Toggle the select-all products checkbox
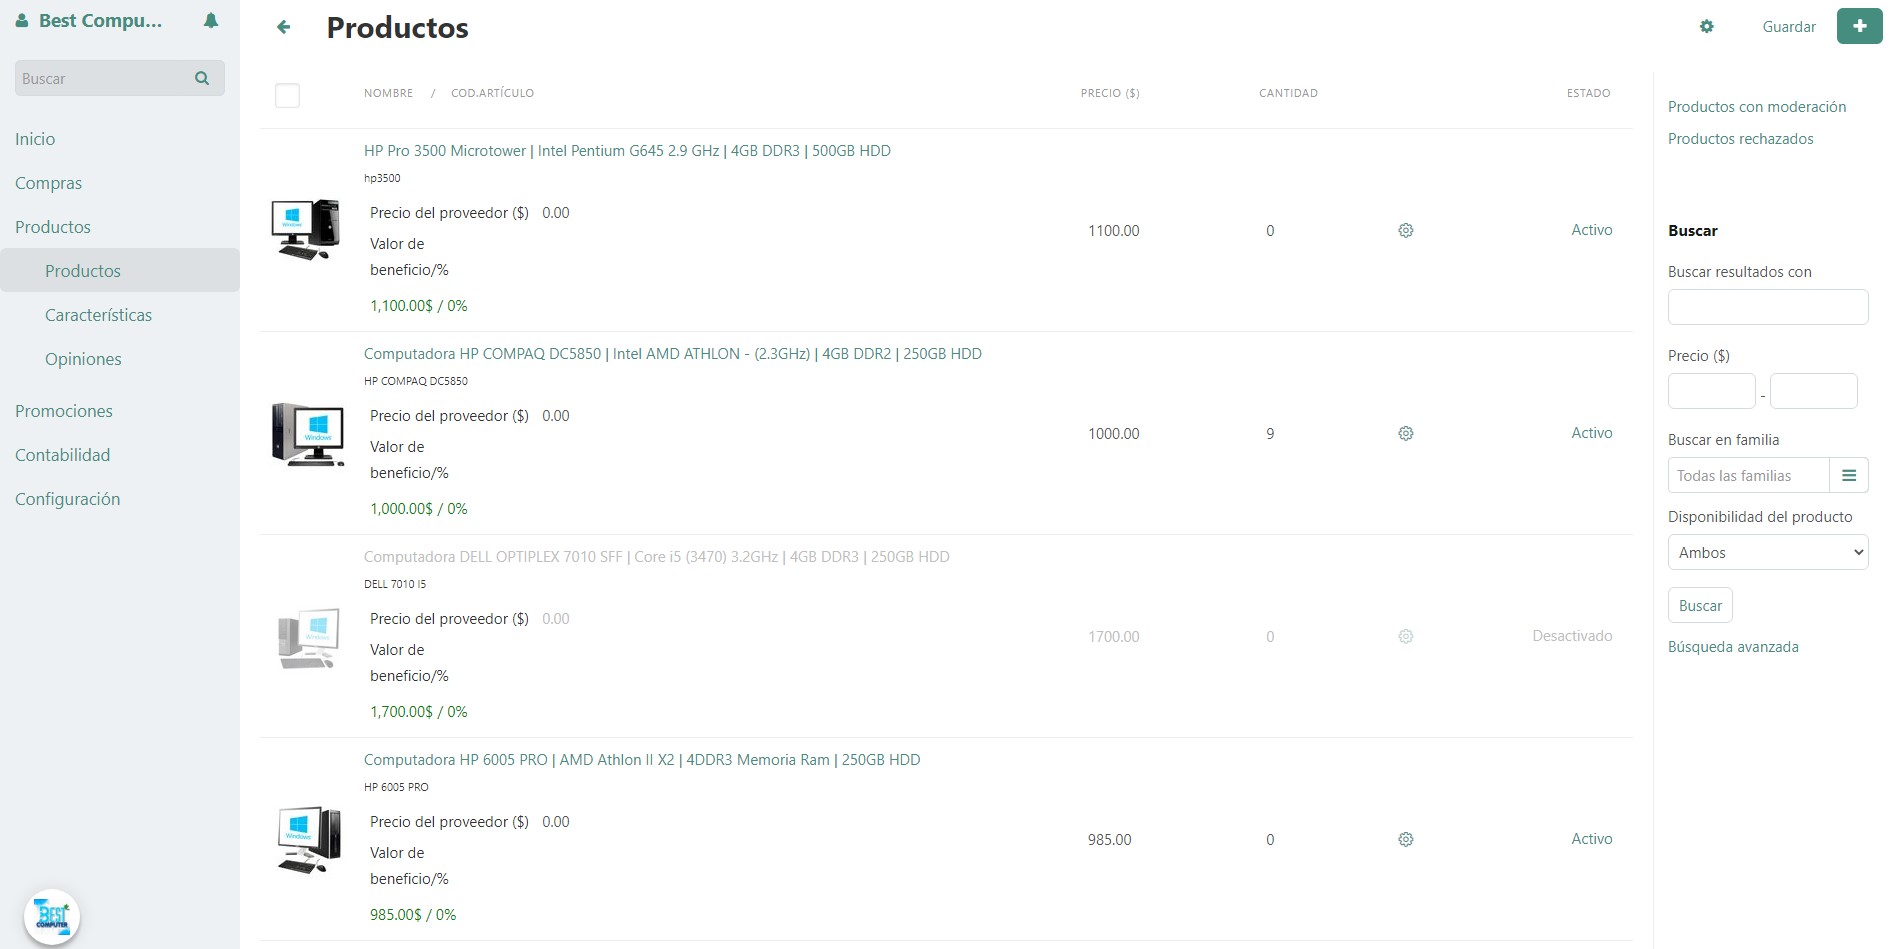The height and width of the screenshot is (949, 1899). (x=287, y=95)
